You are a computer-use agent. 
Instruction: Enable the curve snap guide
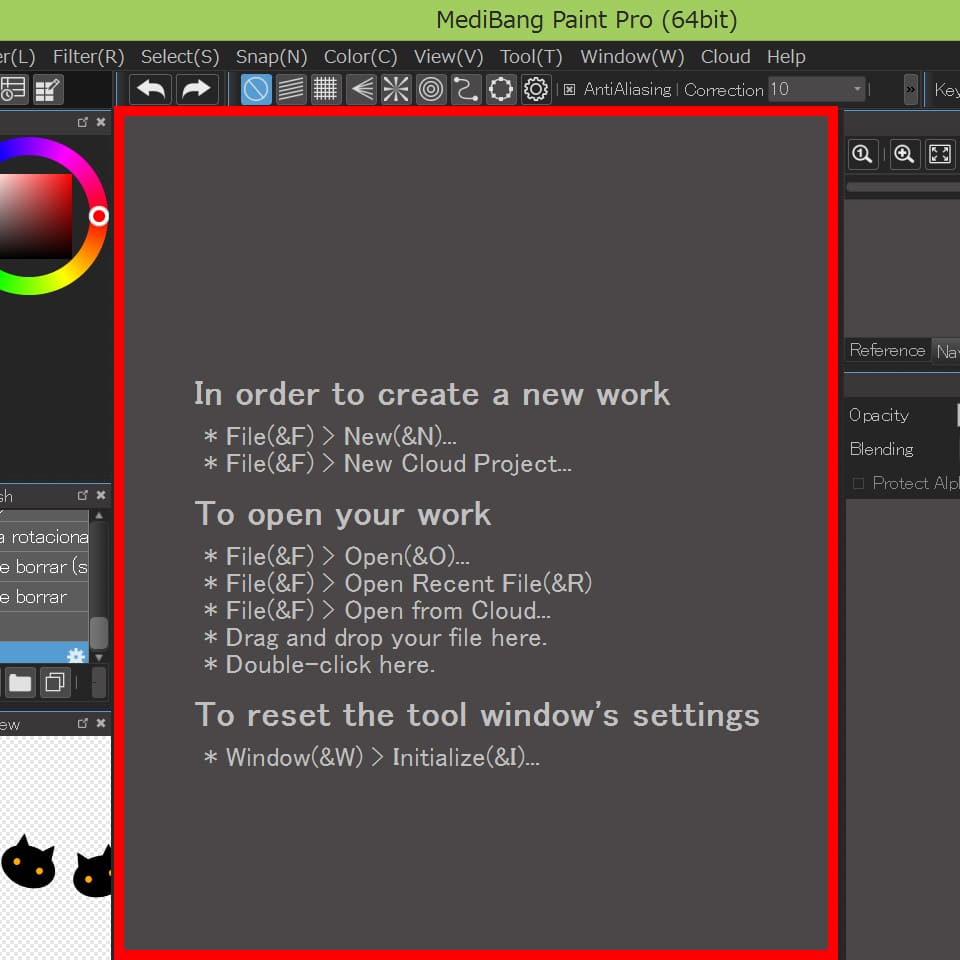tap(466, 89)
